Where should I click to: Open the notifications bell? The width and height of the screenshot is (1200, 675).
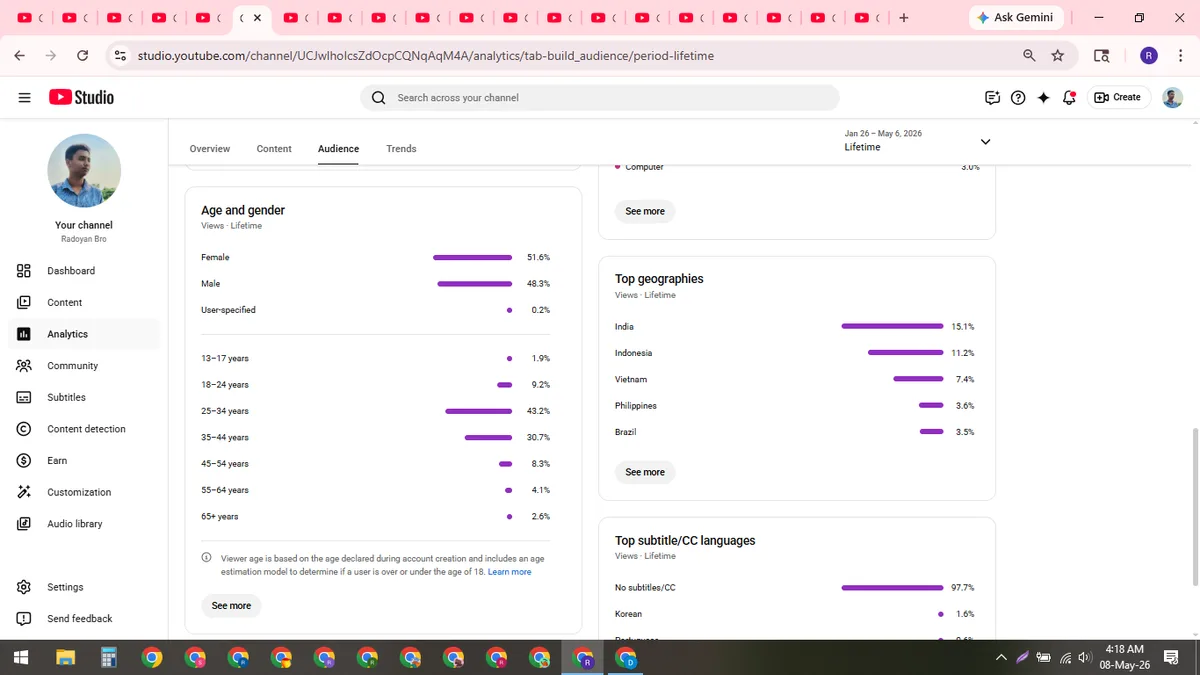1069,97
